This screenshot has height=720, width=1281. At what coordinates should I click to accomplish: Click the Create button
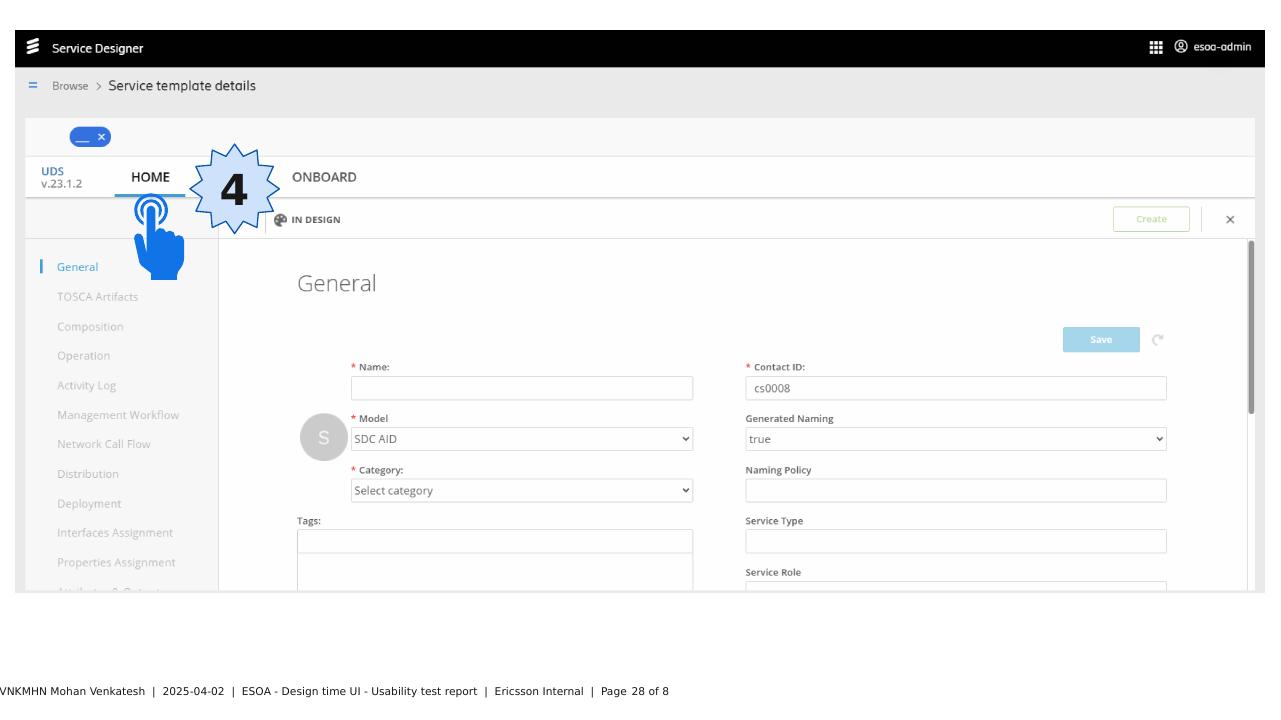coord(1151,219)
